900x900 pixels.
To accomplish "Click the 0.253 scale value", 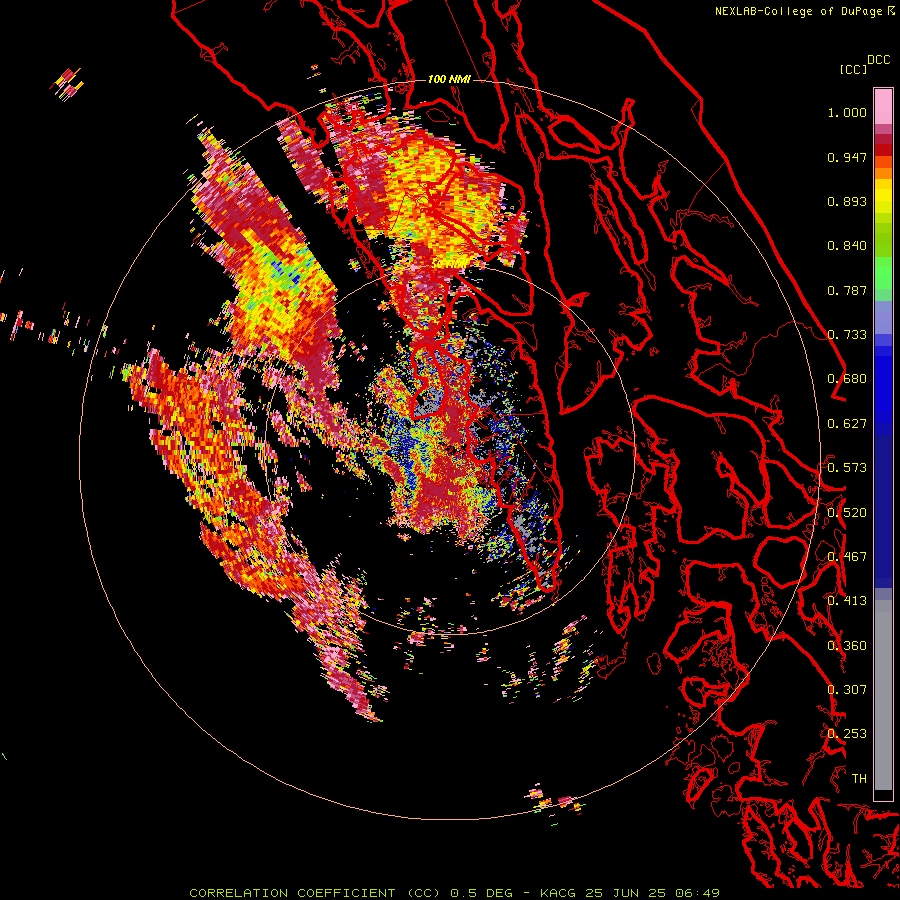I will 847,734.
